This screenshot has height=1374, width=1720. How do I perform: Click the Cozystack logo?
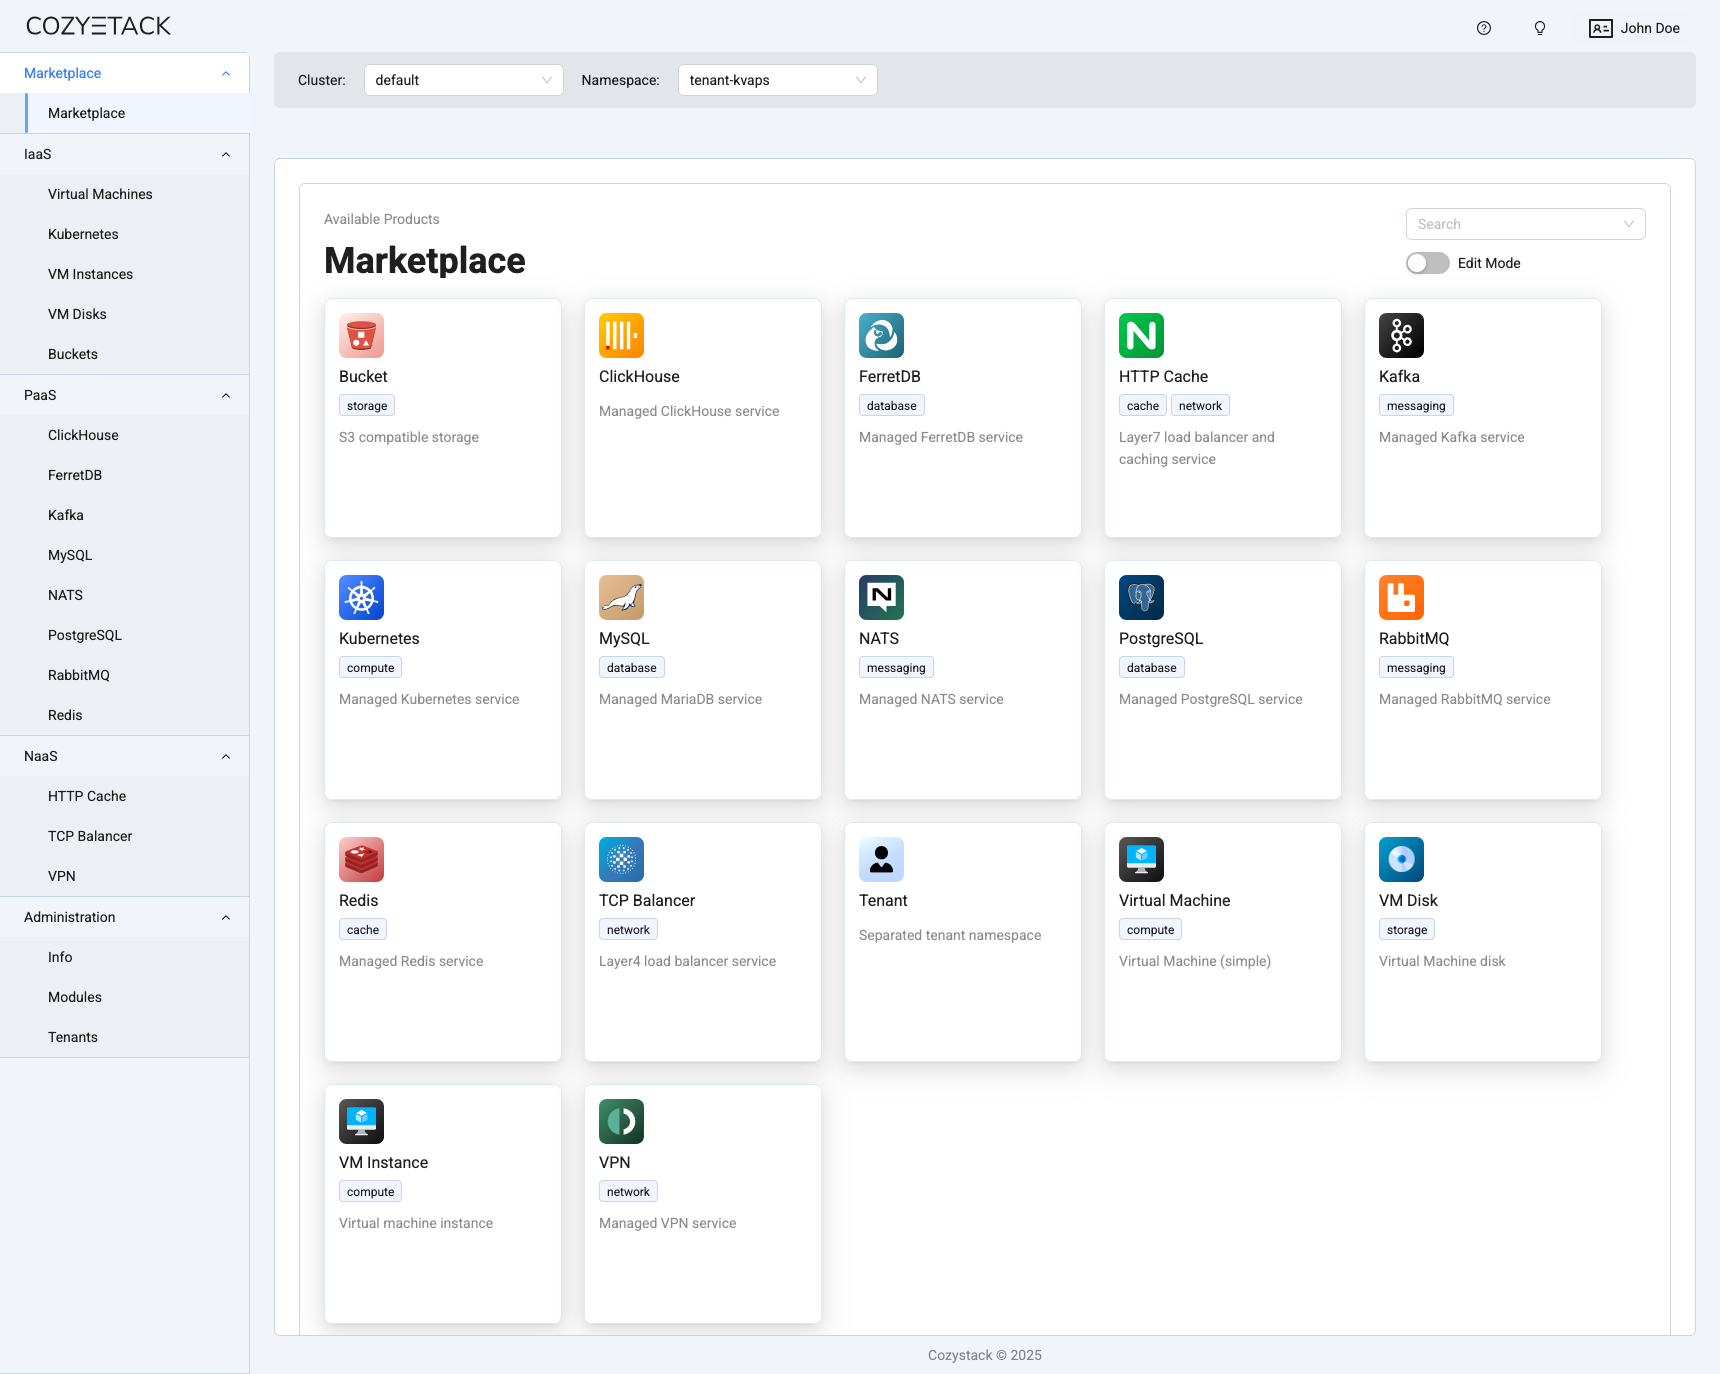pos(98,26)
